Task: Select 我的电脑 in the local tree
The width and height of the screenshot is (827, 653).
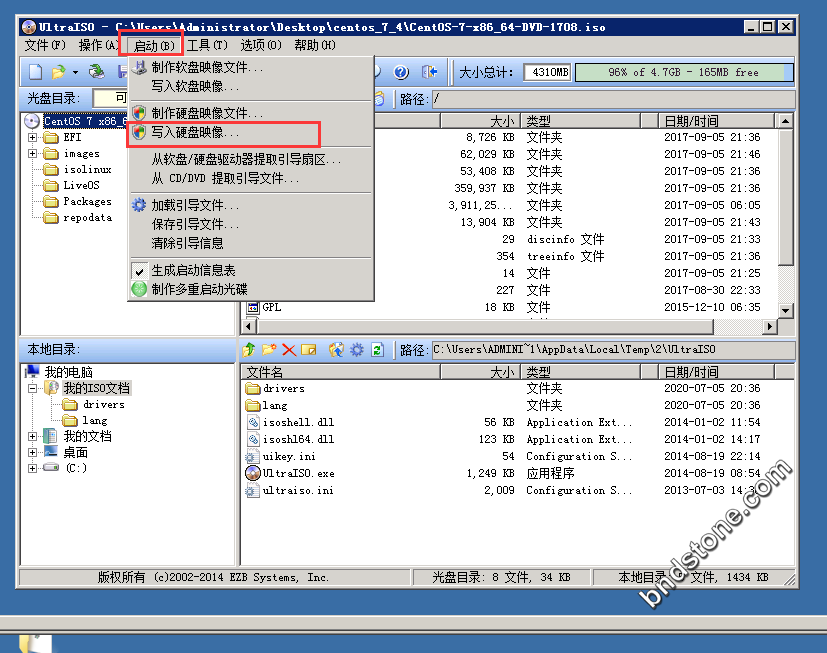Action: (x=69, y=372)
